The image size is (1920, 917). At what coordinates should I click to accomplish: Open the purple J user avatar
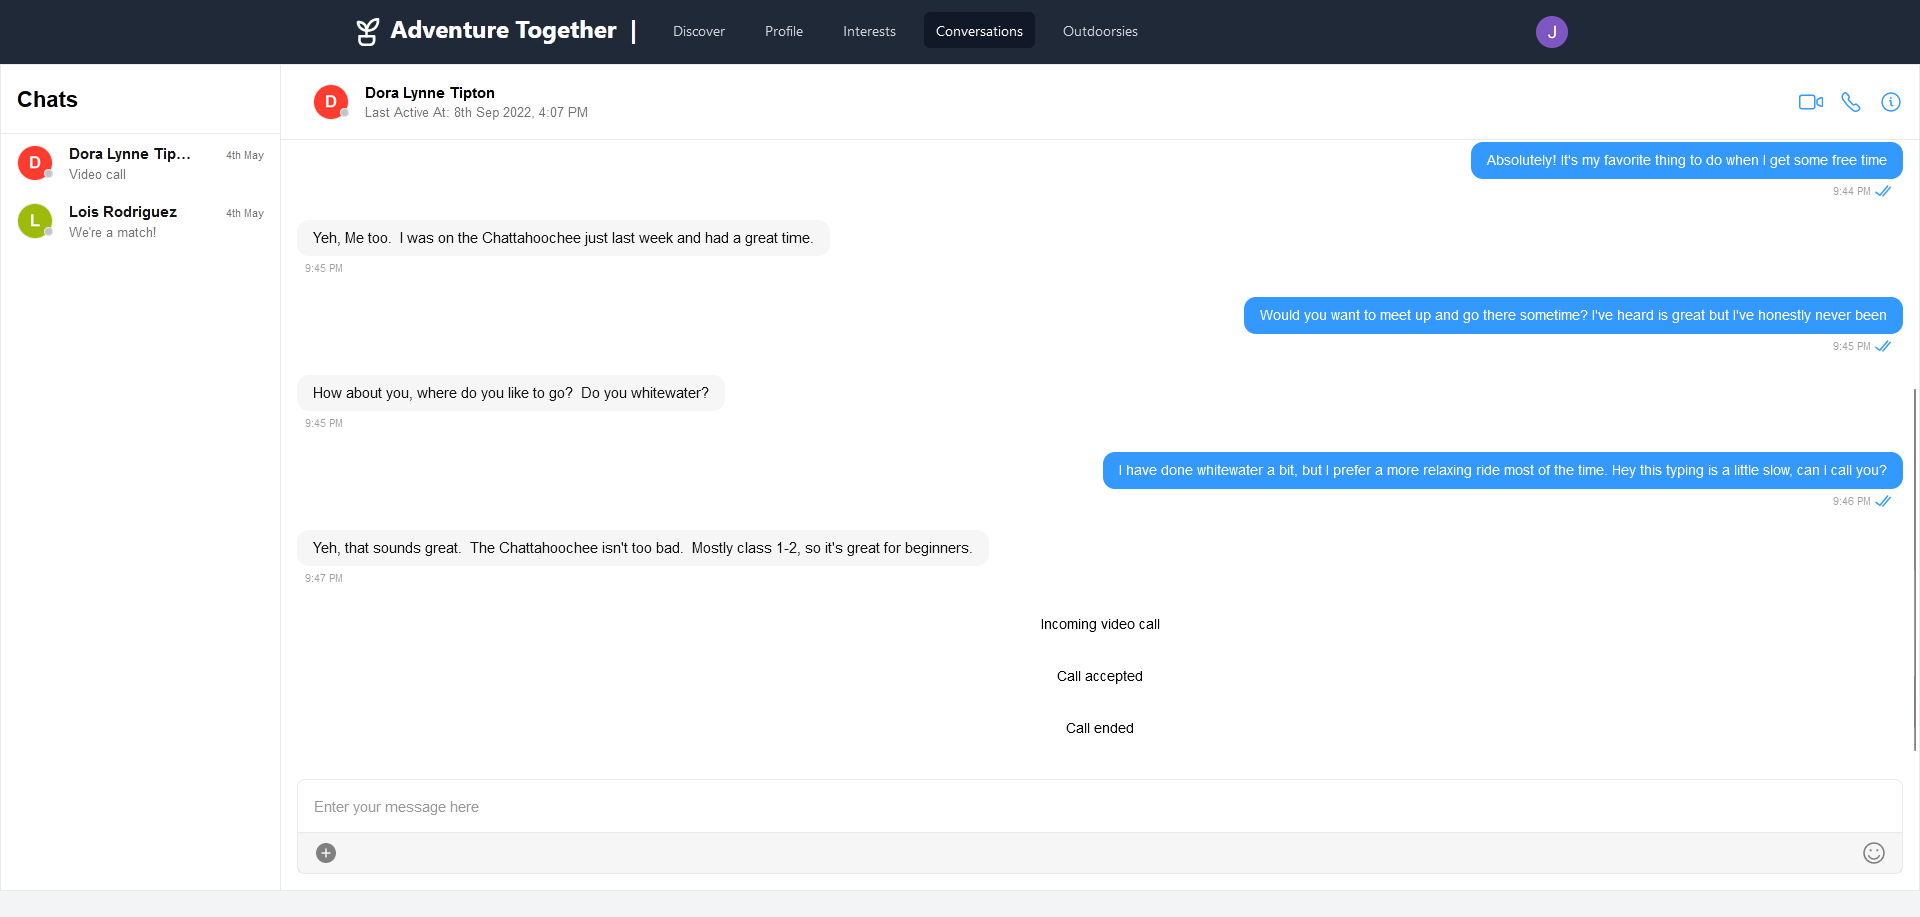[1552, 32]
